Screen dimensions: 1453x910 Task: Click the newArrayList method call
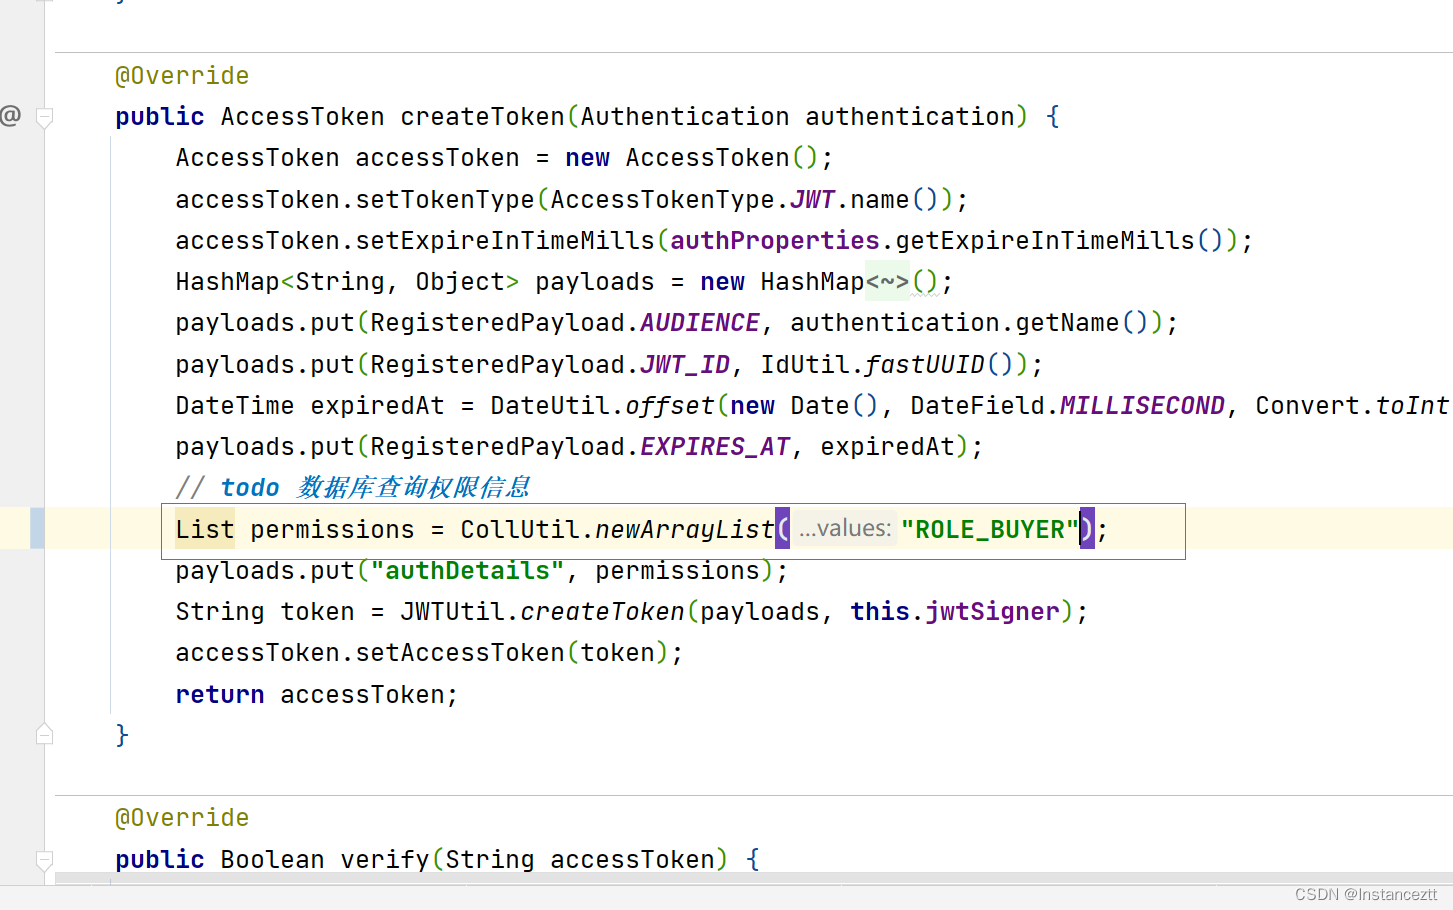(x=685, y=529)
